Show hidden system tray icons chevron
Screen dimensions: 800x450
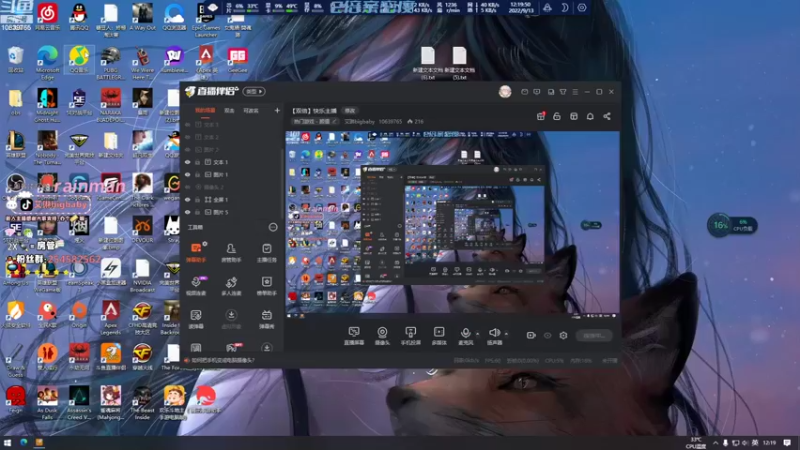715,442
